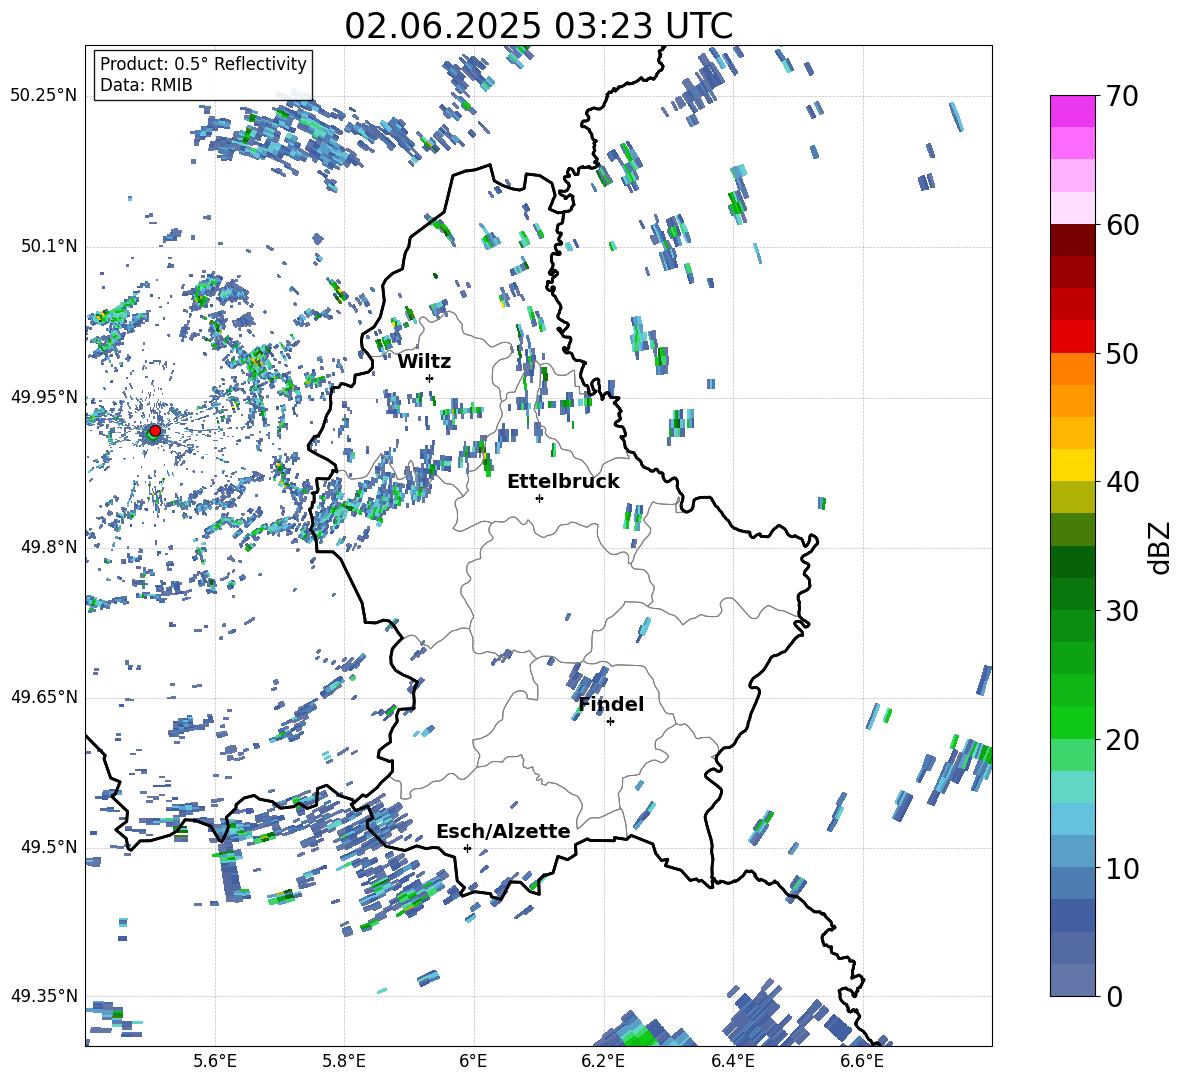The image size is (1184, 1081).
Task: Click the 50 tick on the colorbar
Action: [1122, 353]
